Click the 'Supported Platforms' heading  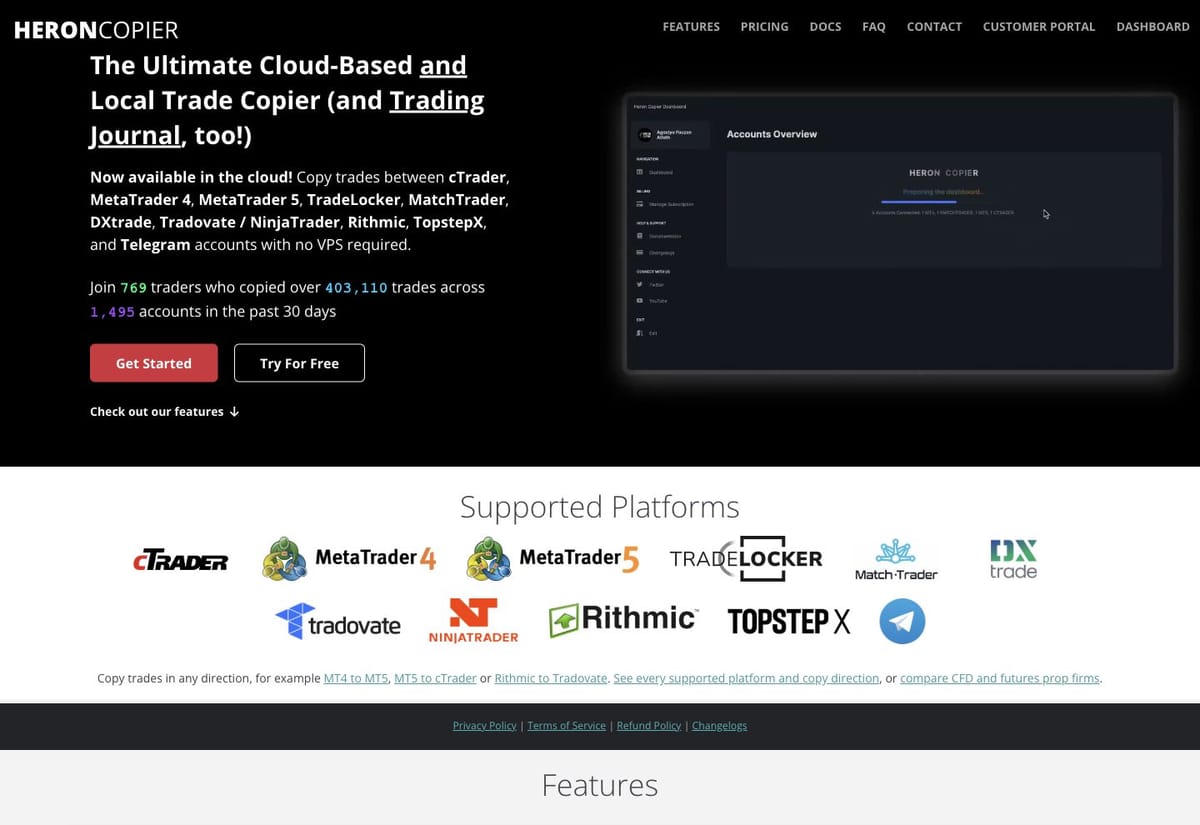point(600,507)
